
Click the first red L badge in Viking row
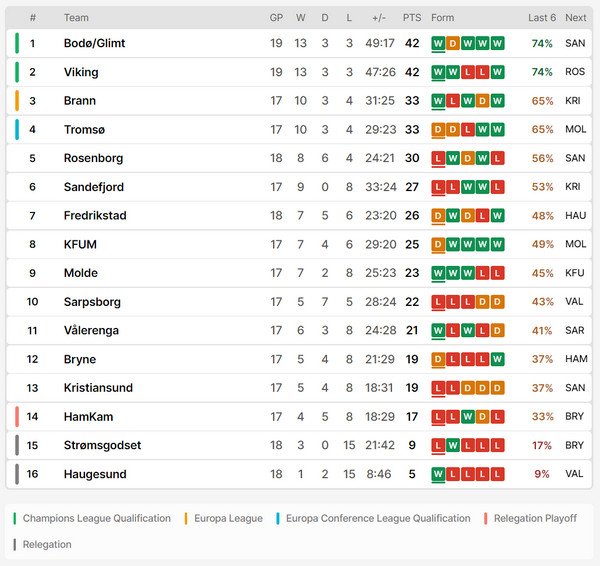(468, 72)
